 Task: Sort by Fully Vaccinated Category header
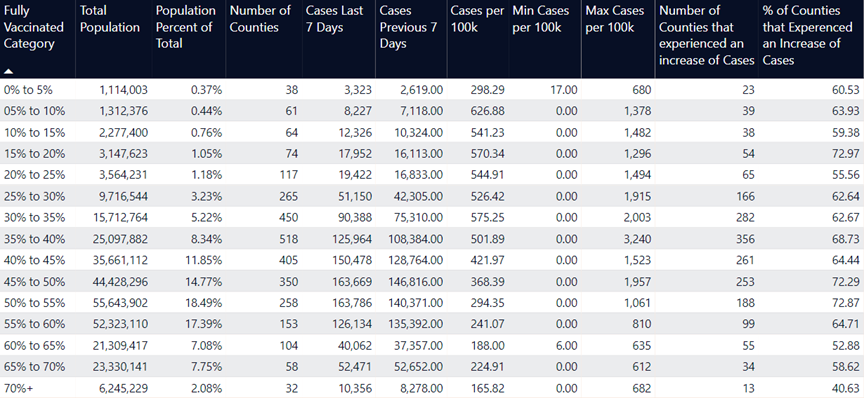click(x=34, y=27)
